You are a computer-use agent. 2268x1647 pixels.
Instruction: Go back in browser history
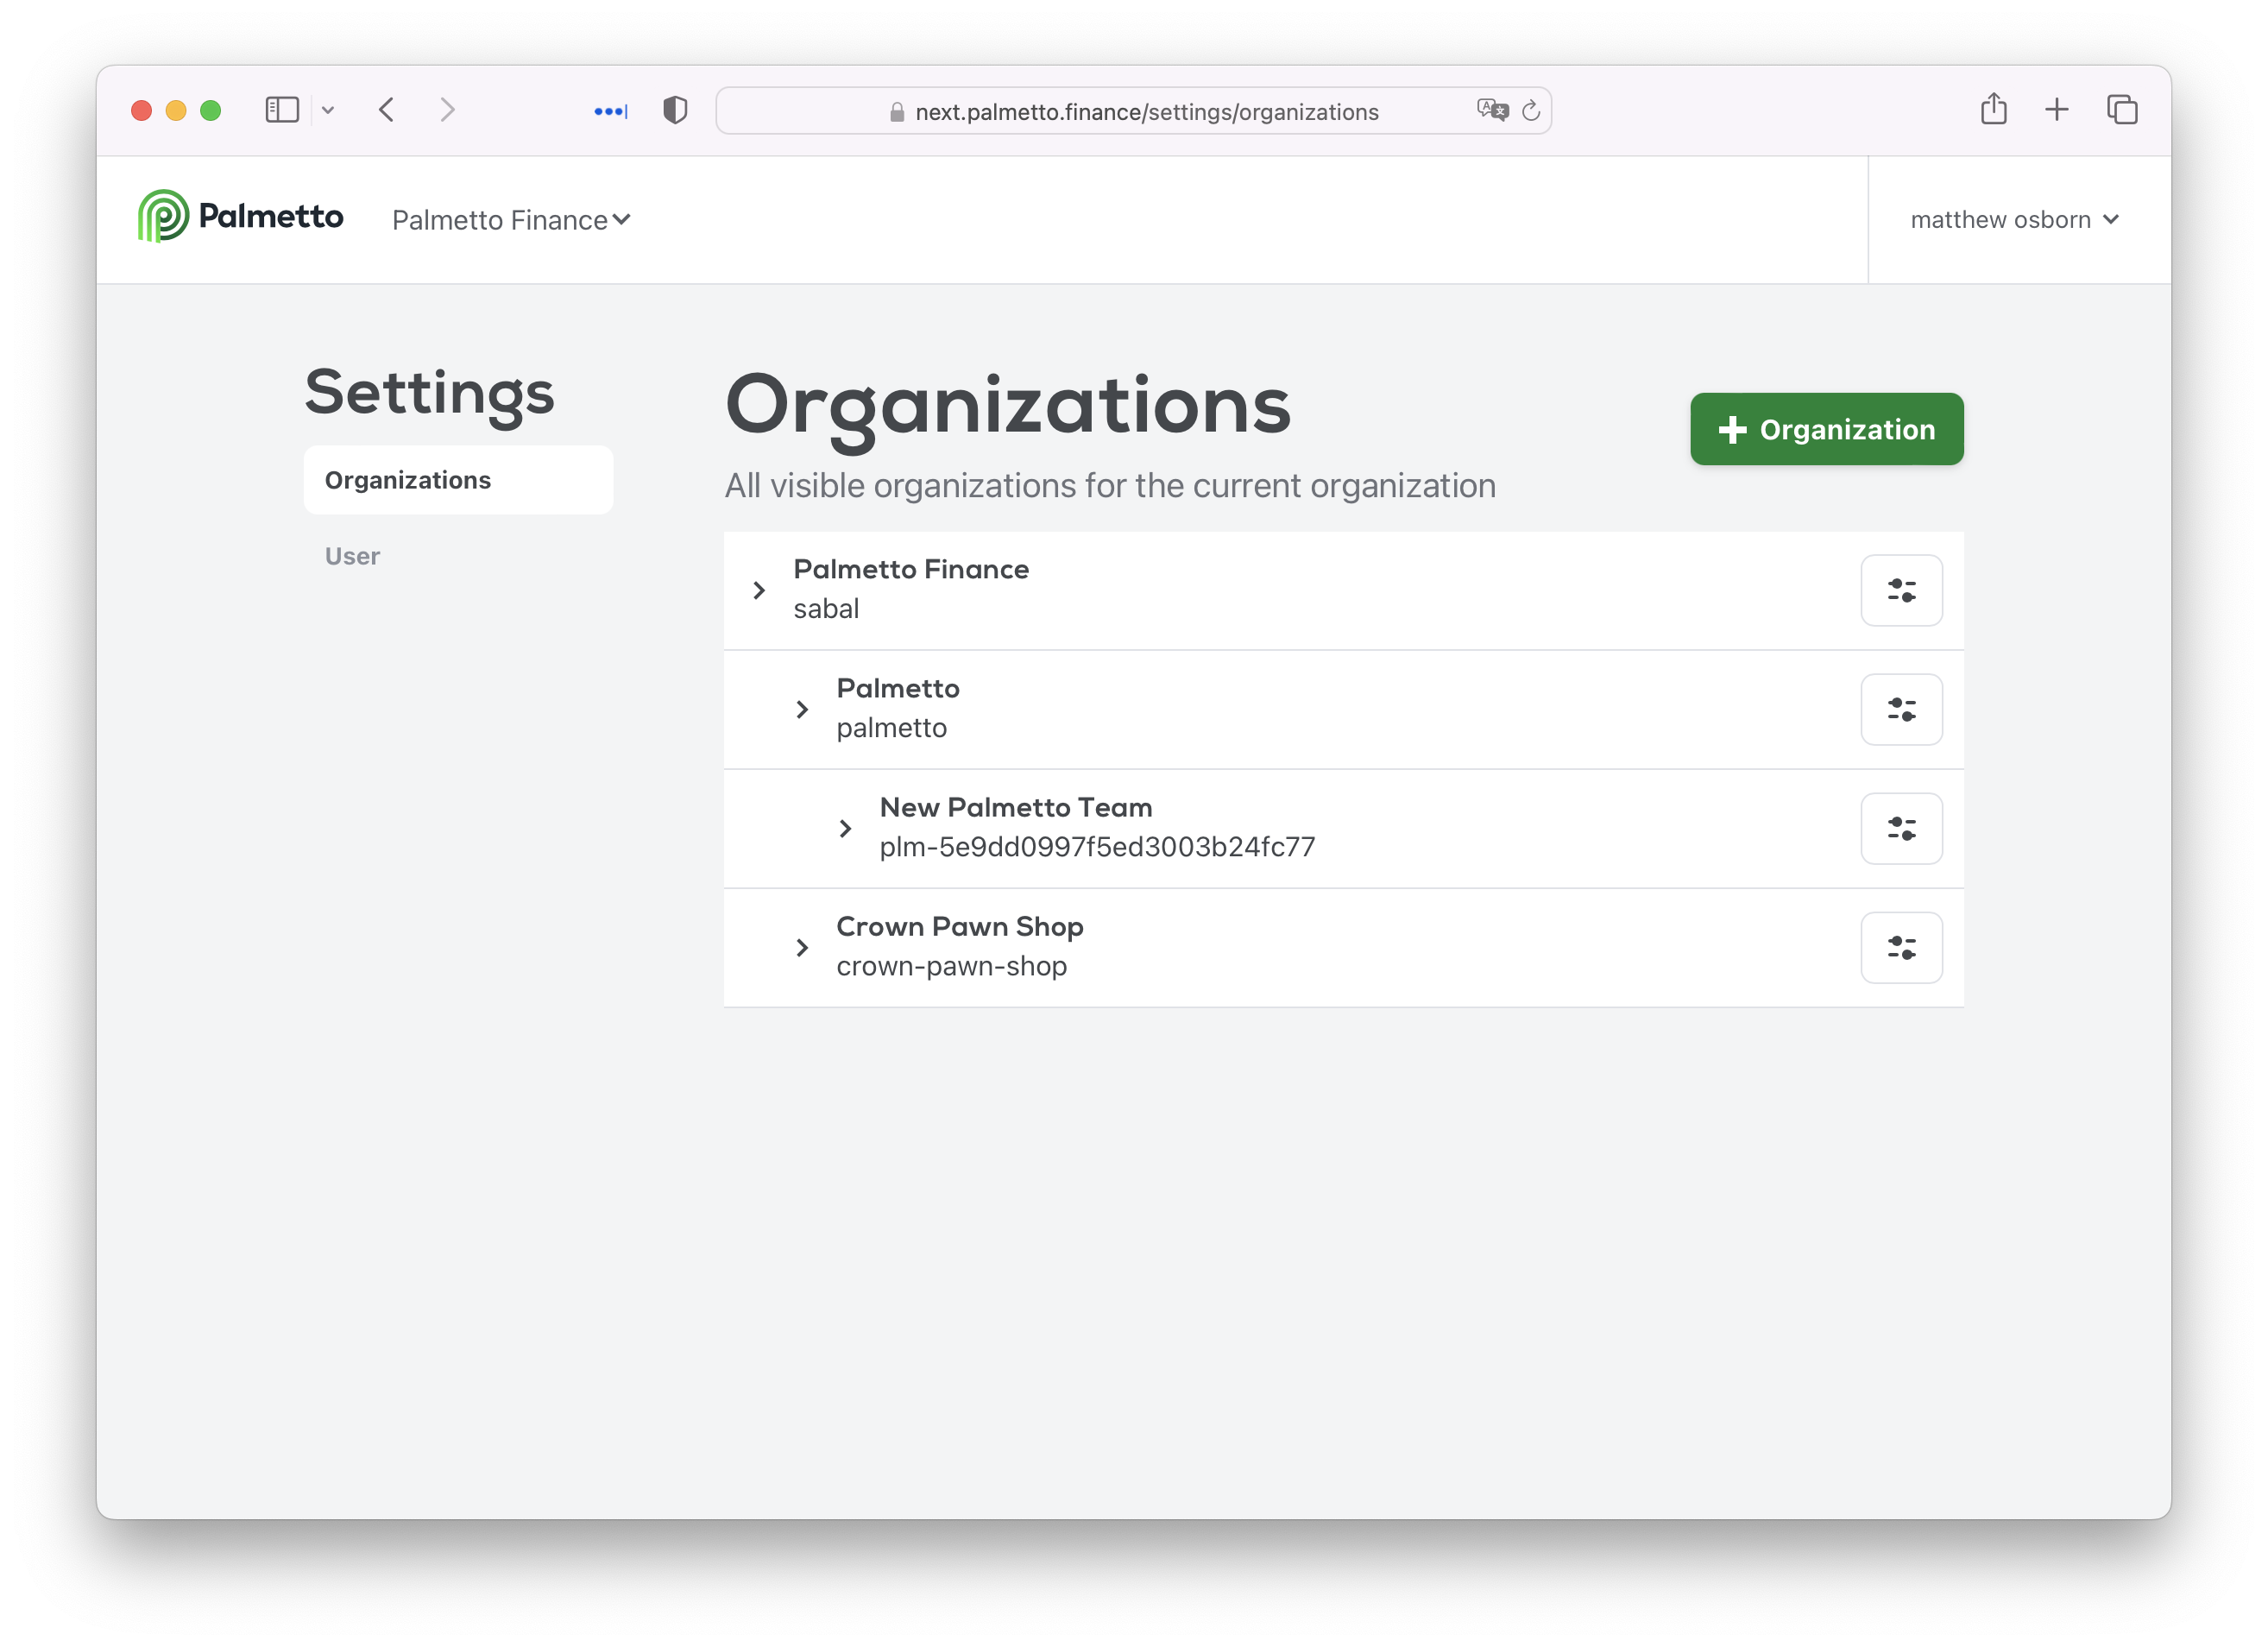pos(387,110)
